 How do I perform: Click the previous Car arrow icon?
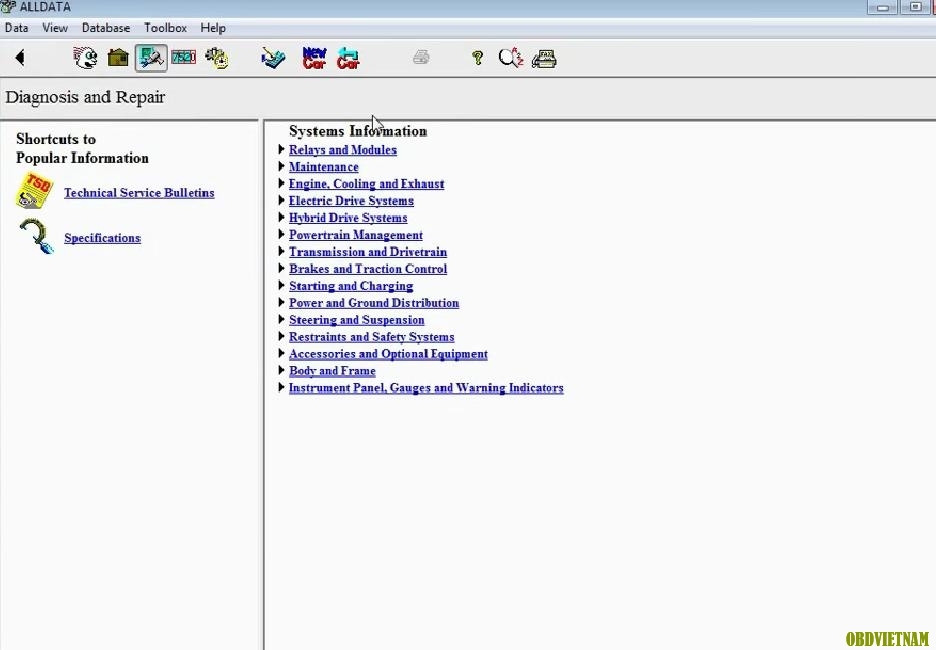pos(348,58)
